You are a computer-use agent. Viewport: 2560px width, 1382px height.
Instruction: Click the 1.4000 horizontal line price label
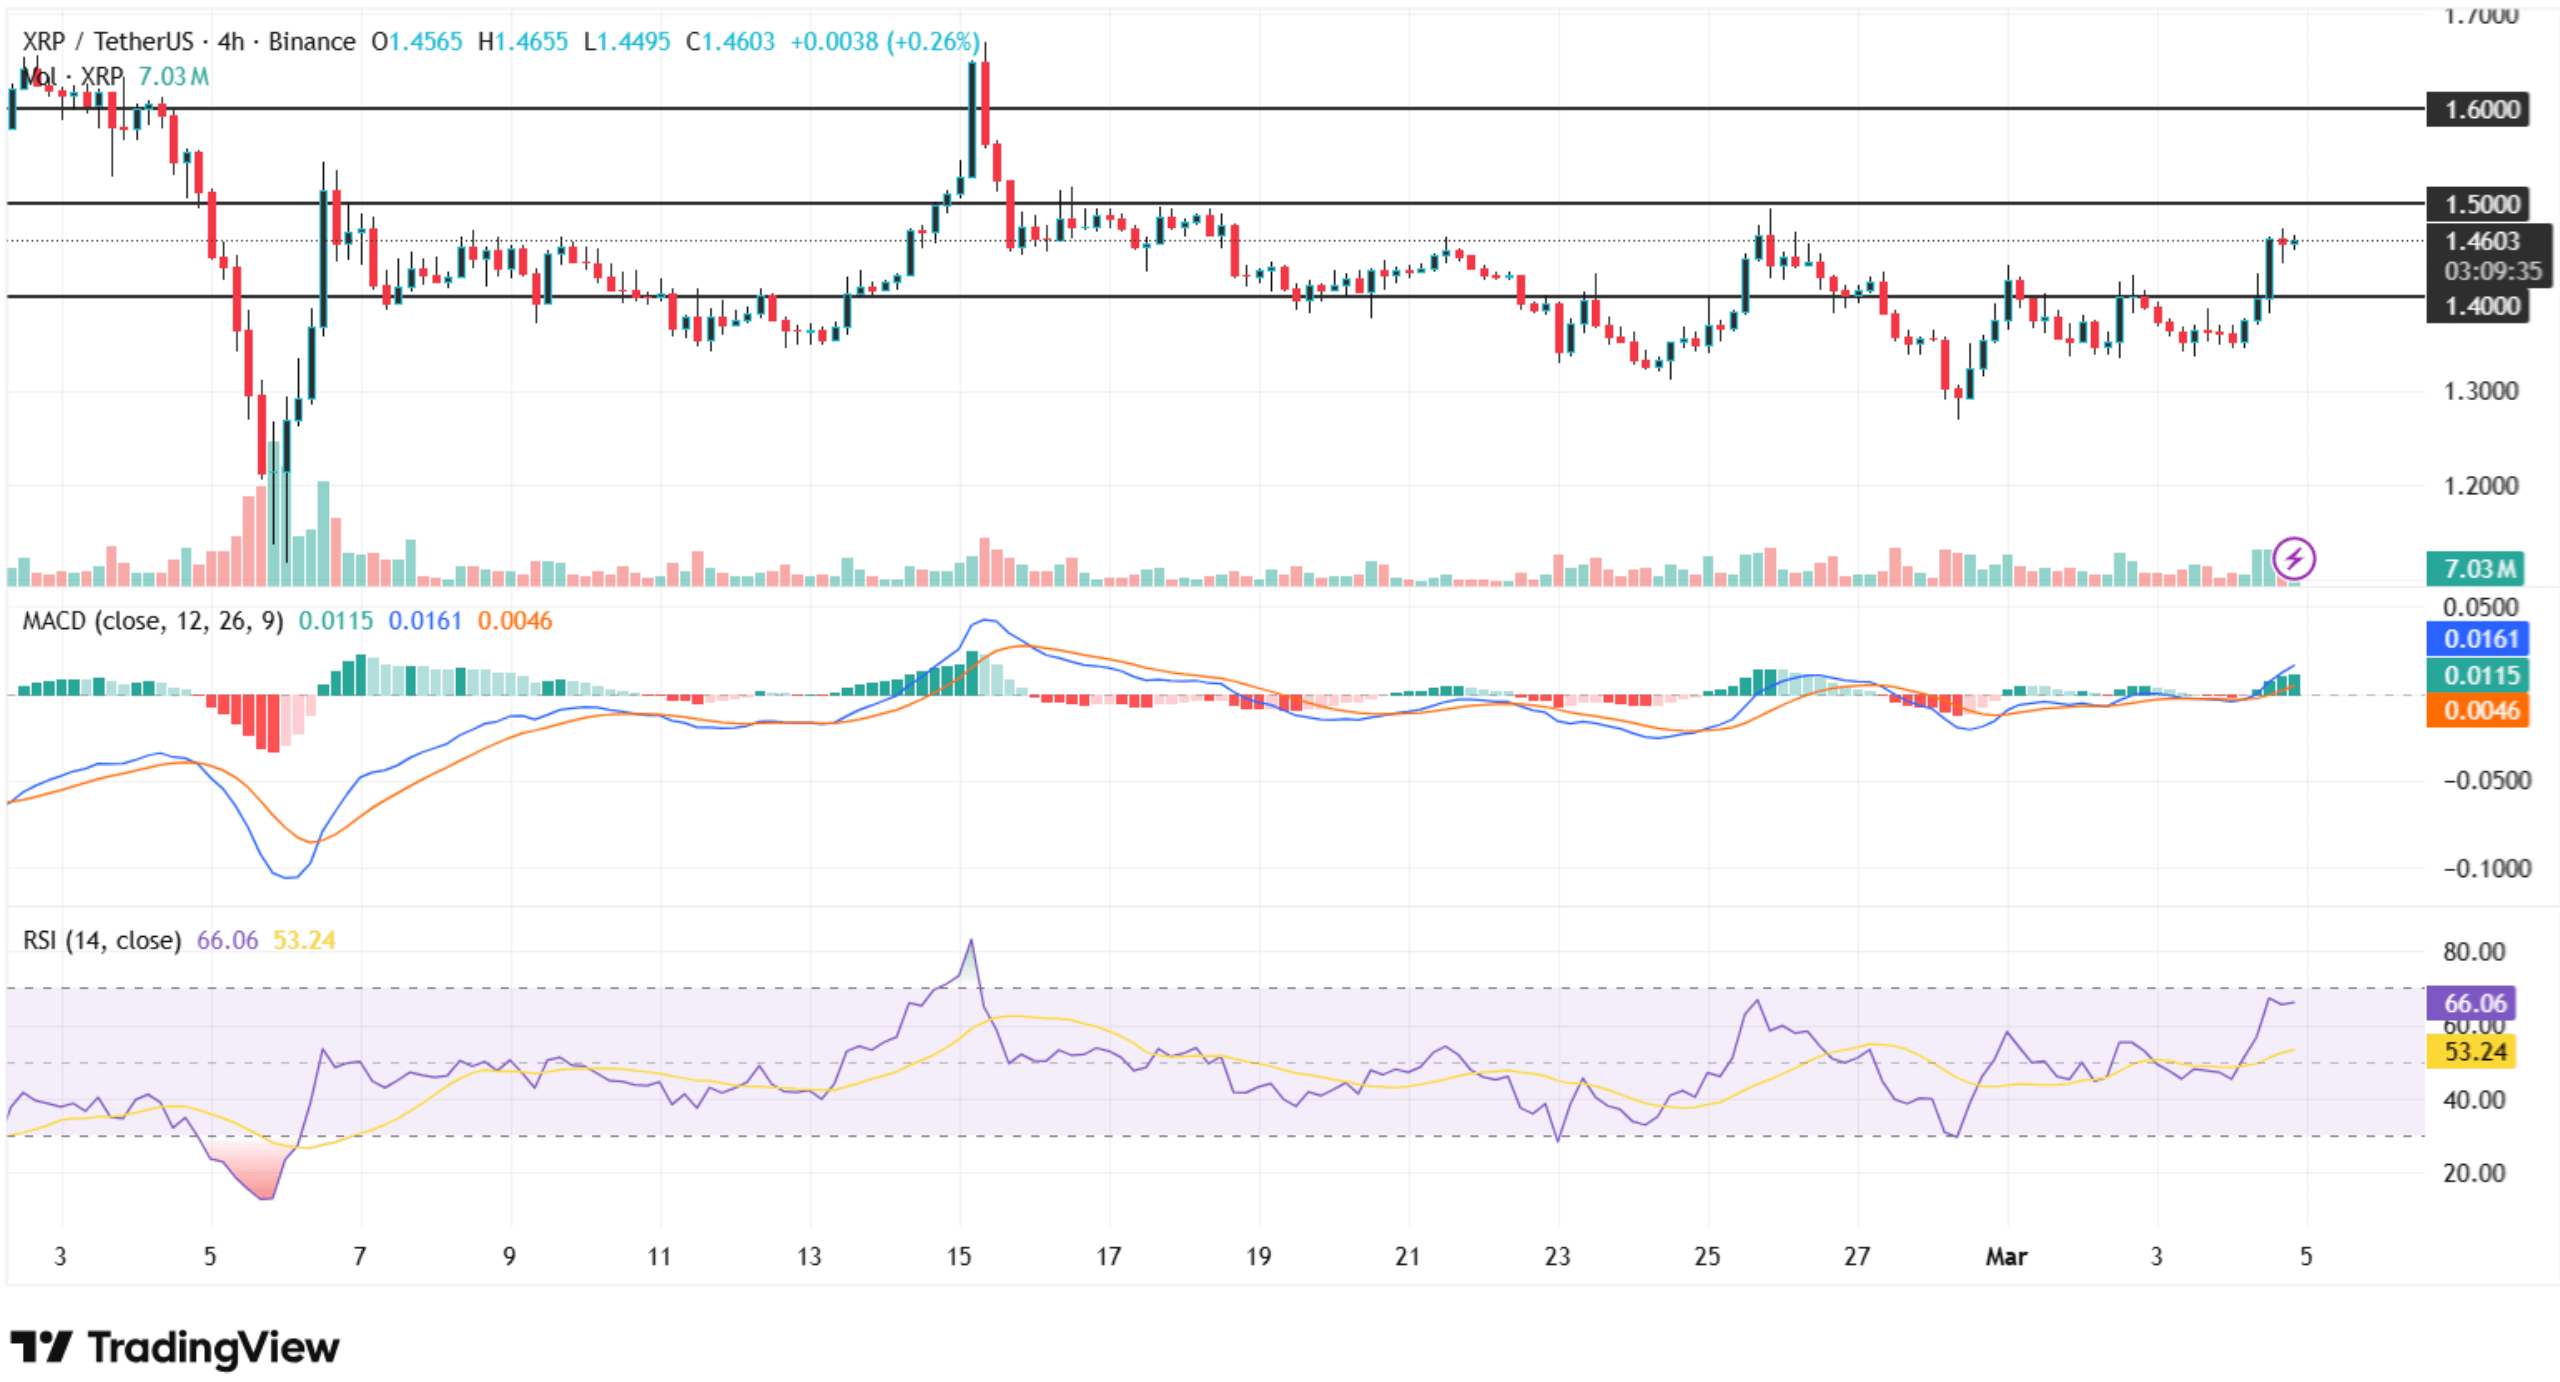coord(2477,306)
